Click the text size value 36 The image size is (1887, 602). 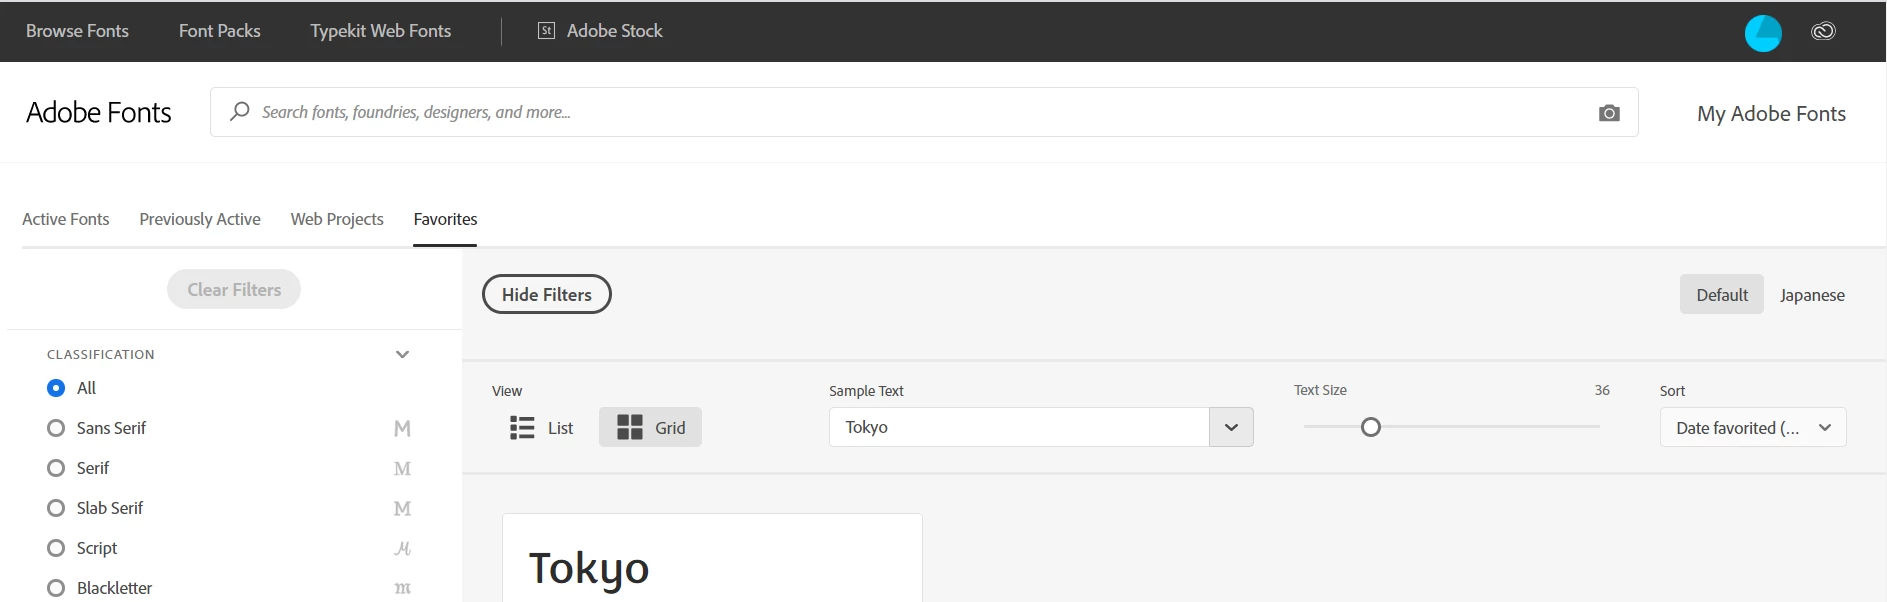click(x=1602, y=390)
